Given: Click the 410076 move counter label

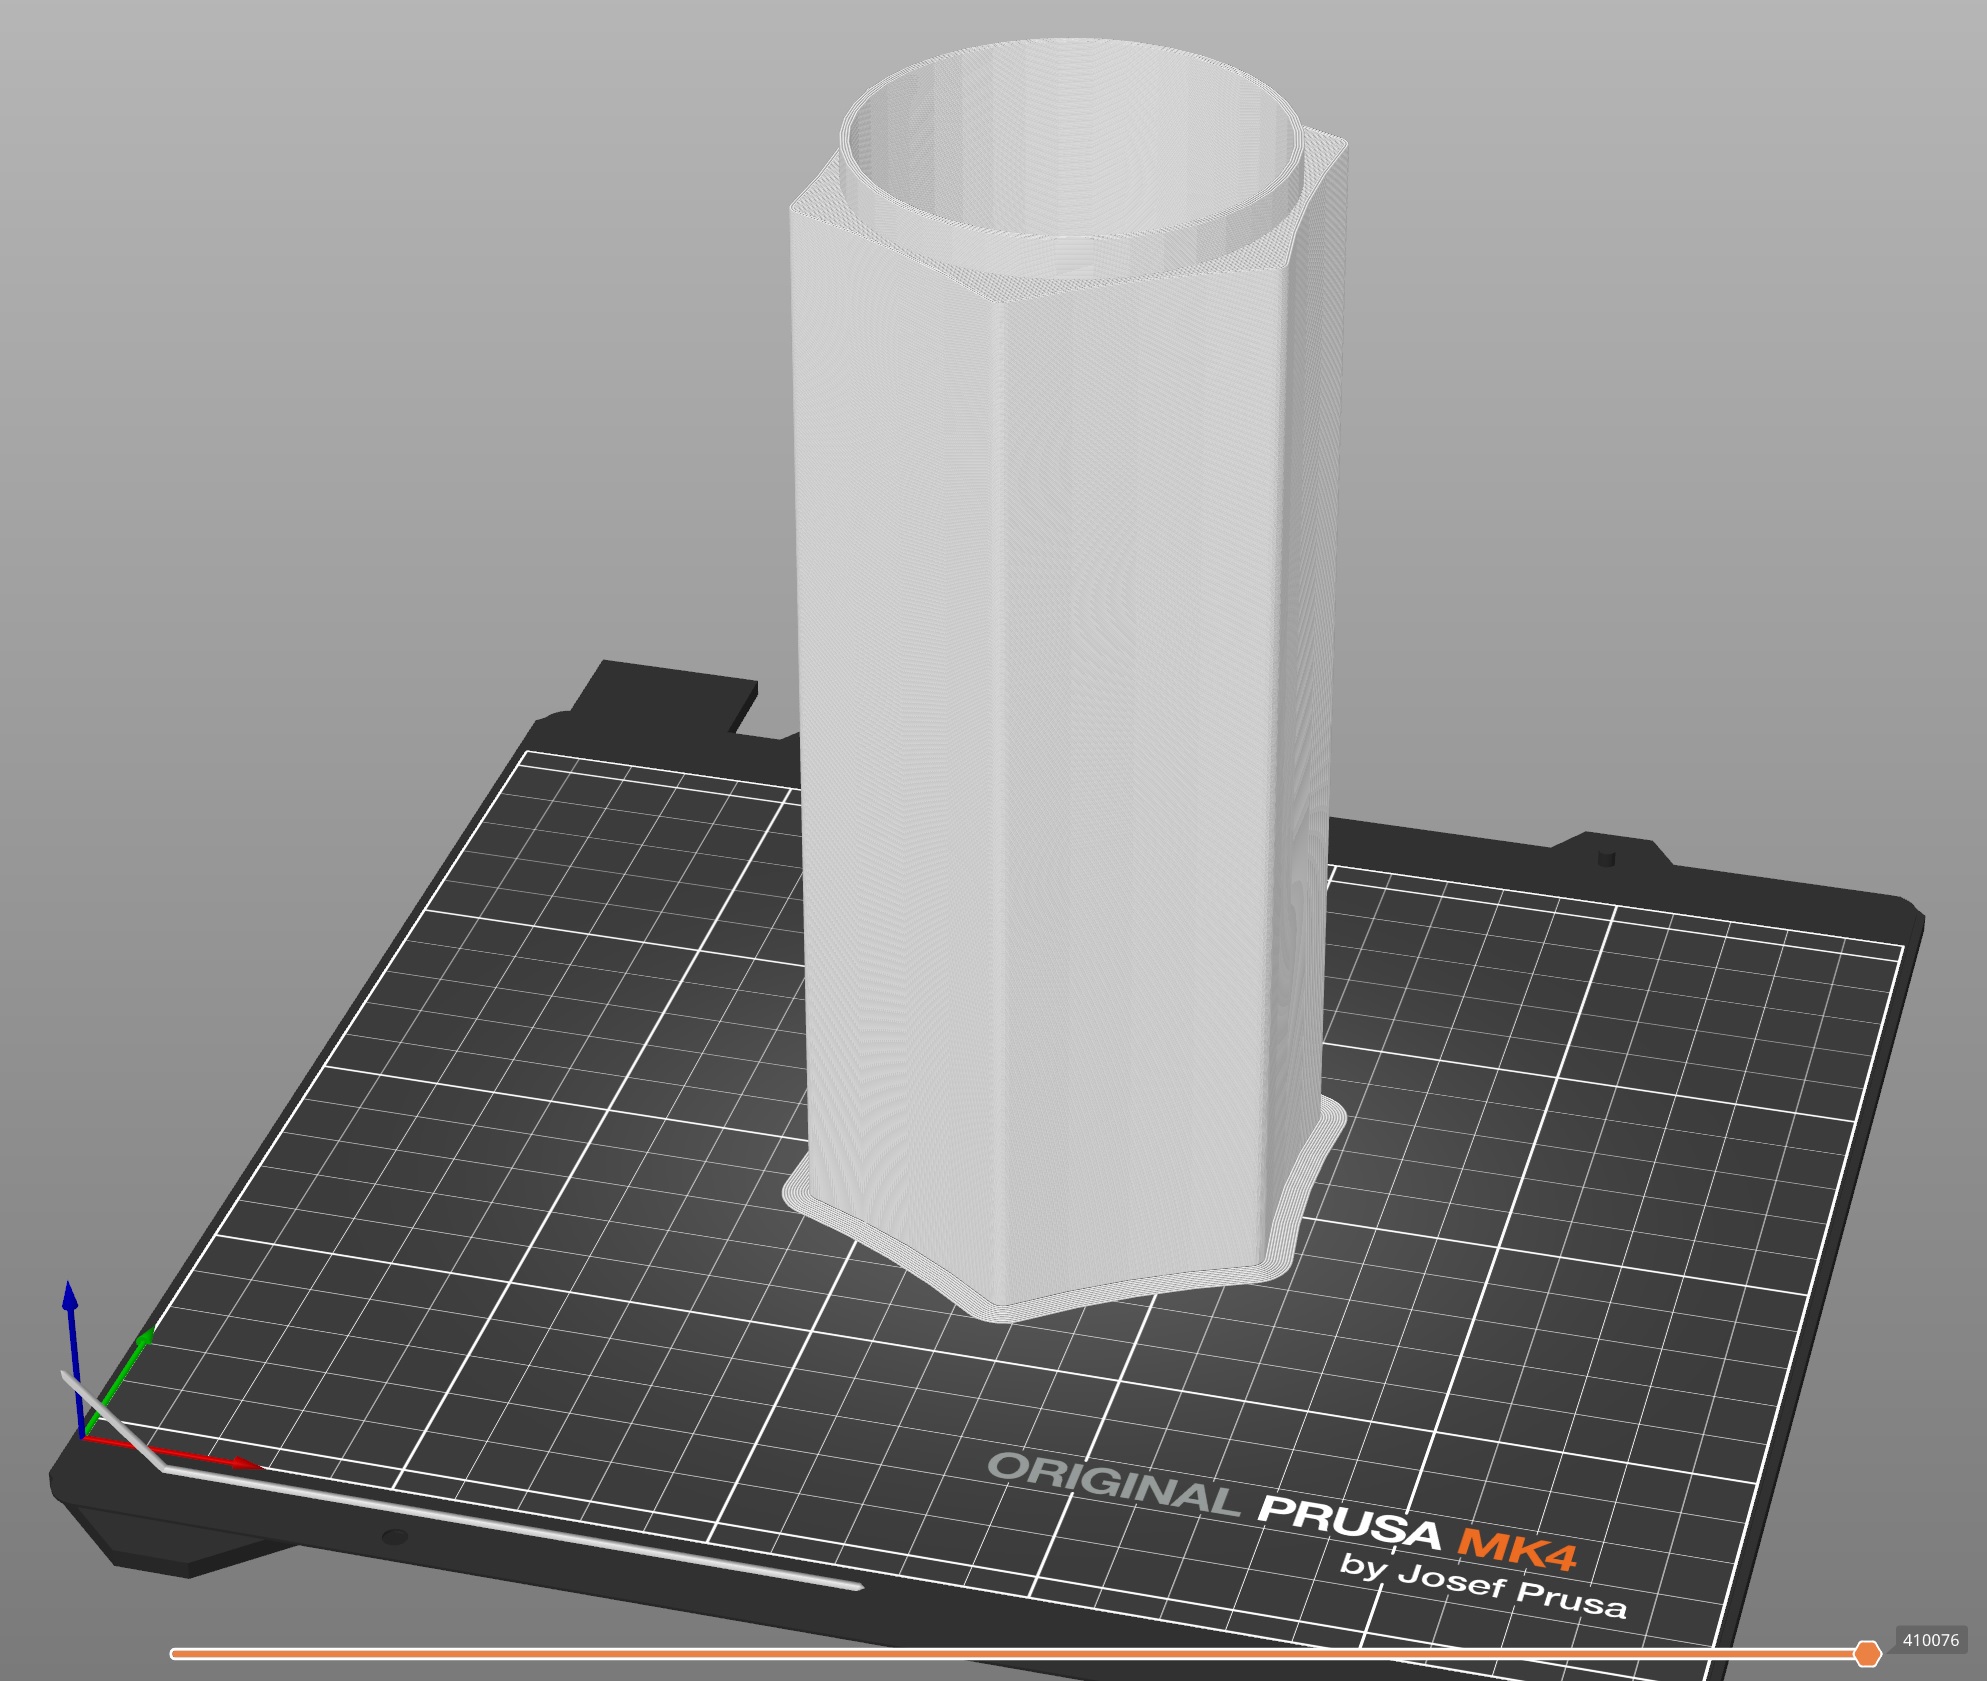Looking at the screenshot, I should [1930, 1640].
